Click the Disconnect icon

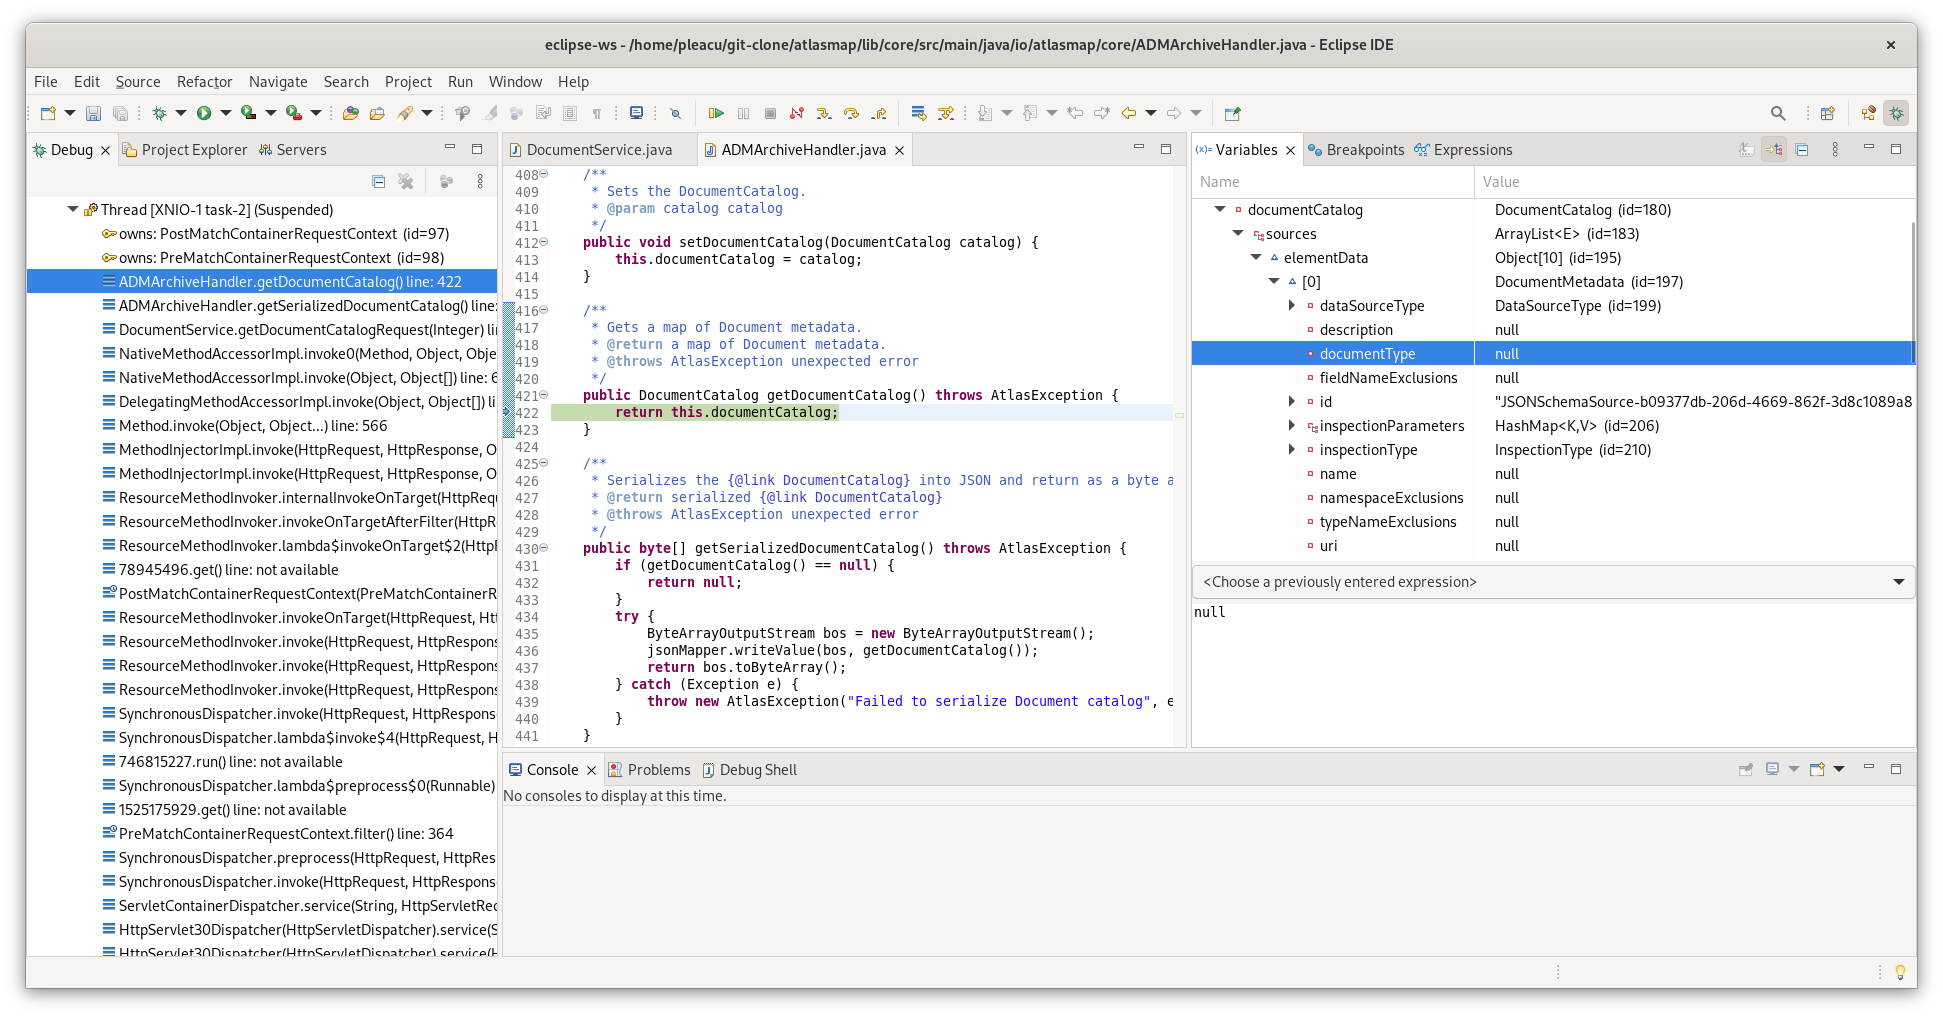coord(797,113)
